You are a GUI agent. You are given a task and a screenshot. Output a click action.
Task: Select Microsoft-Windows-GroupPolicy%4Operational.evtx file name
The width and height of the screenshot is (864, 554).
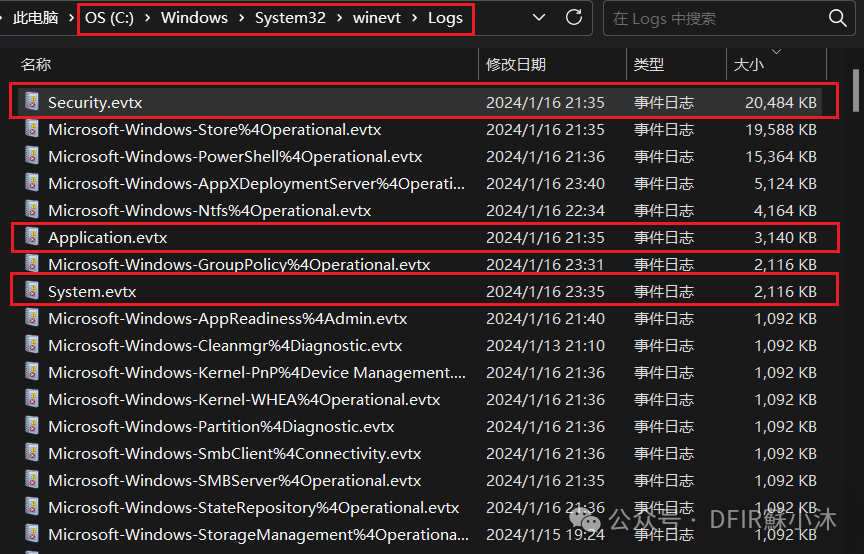[x=239, y=265]
